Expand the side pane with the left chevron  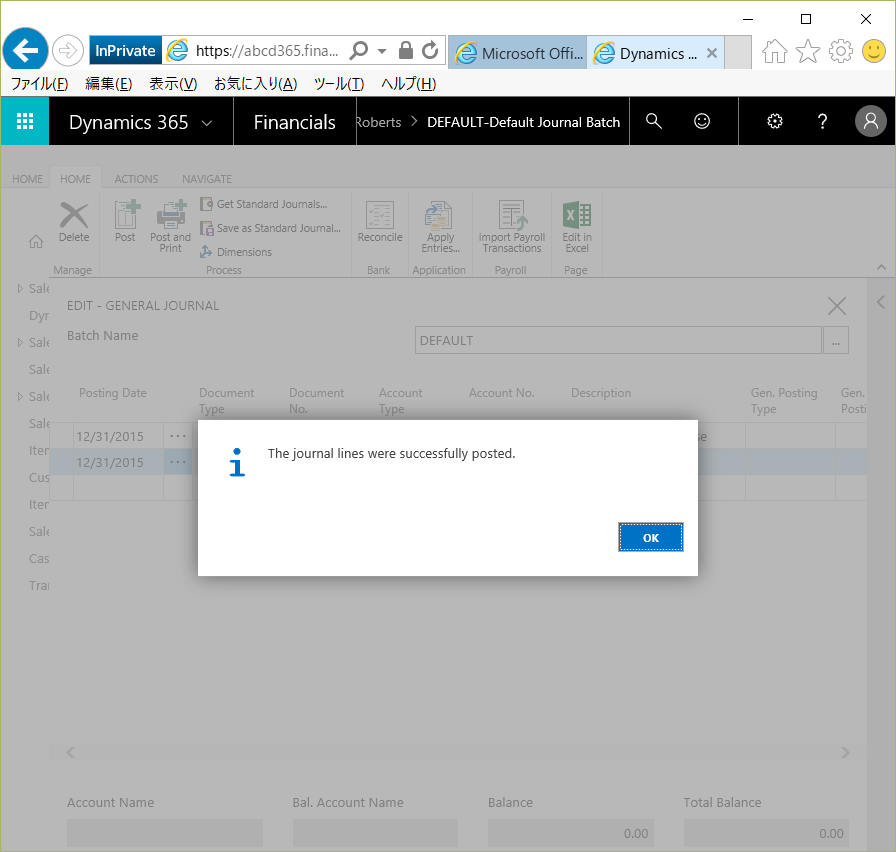click(881, 302)
